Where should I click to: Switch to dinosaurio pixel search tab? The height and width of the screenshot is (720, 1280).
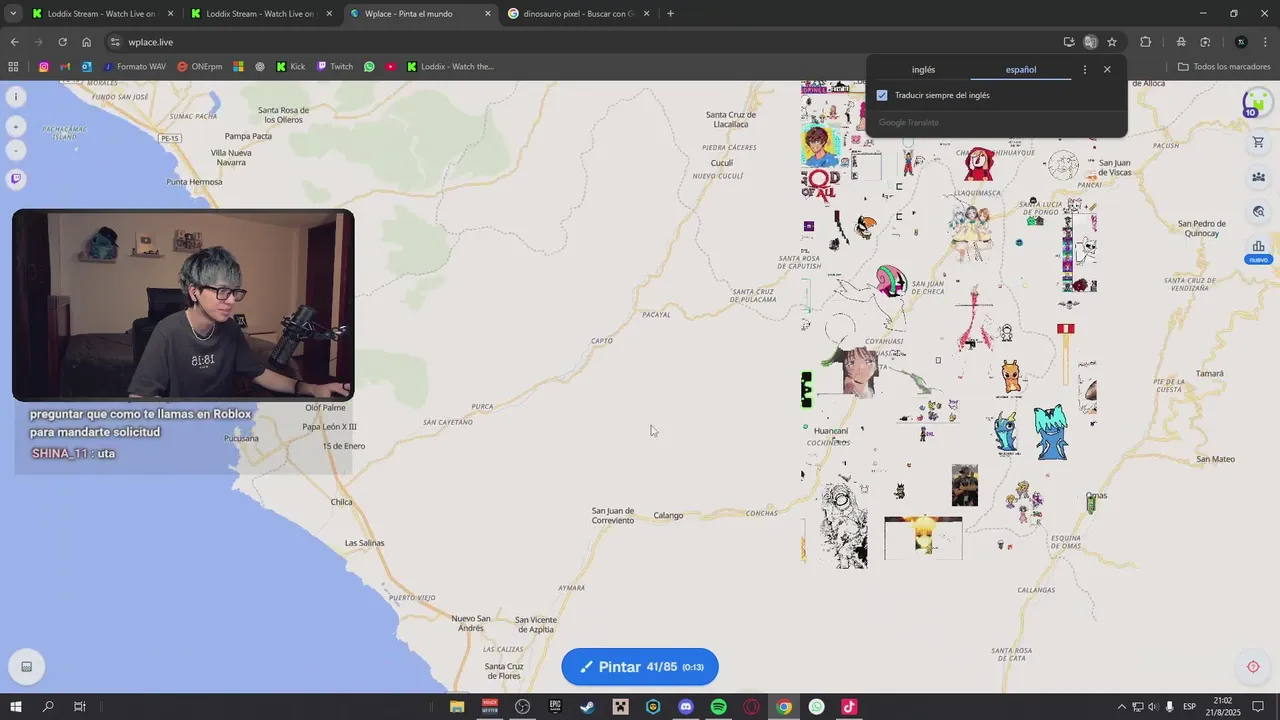(x=580, y=14)
